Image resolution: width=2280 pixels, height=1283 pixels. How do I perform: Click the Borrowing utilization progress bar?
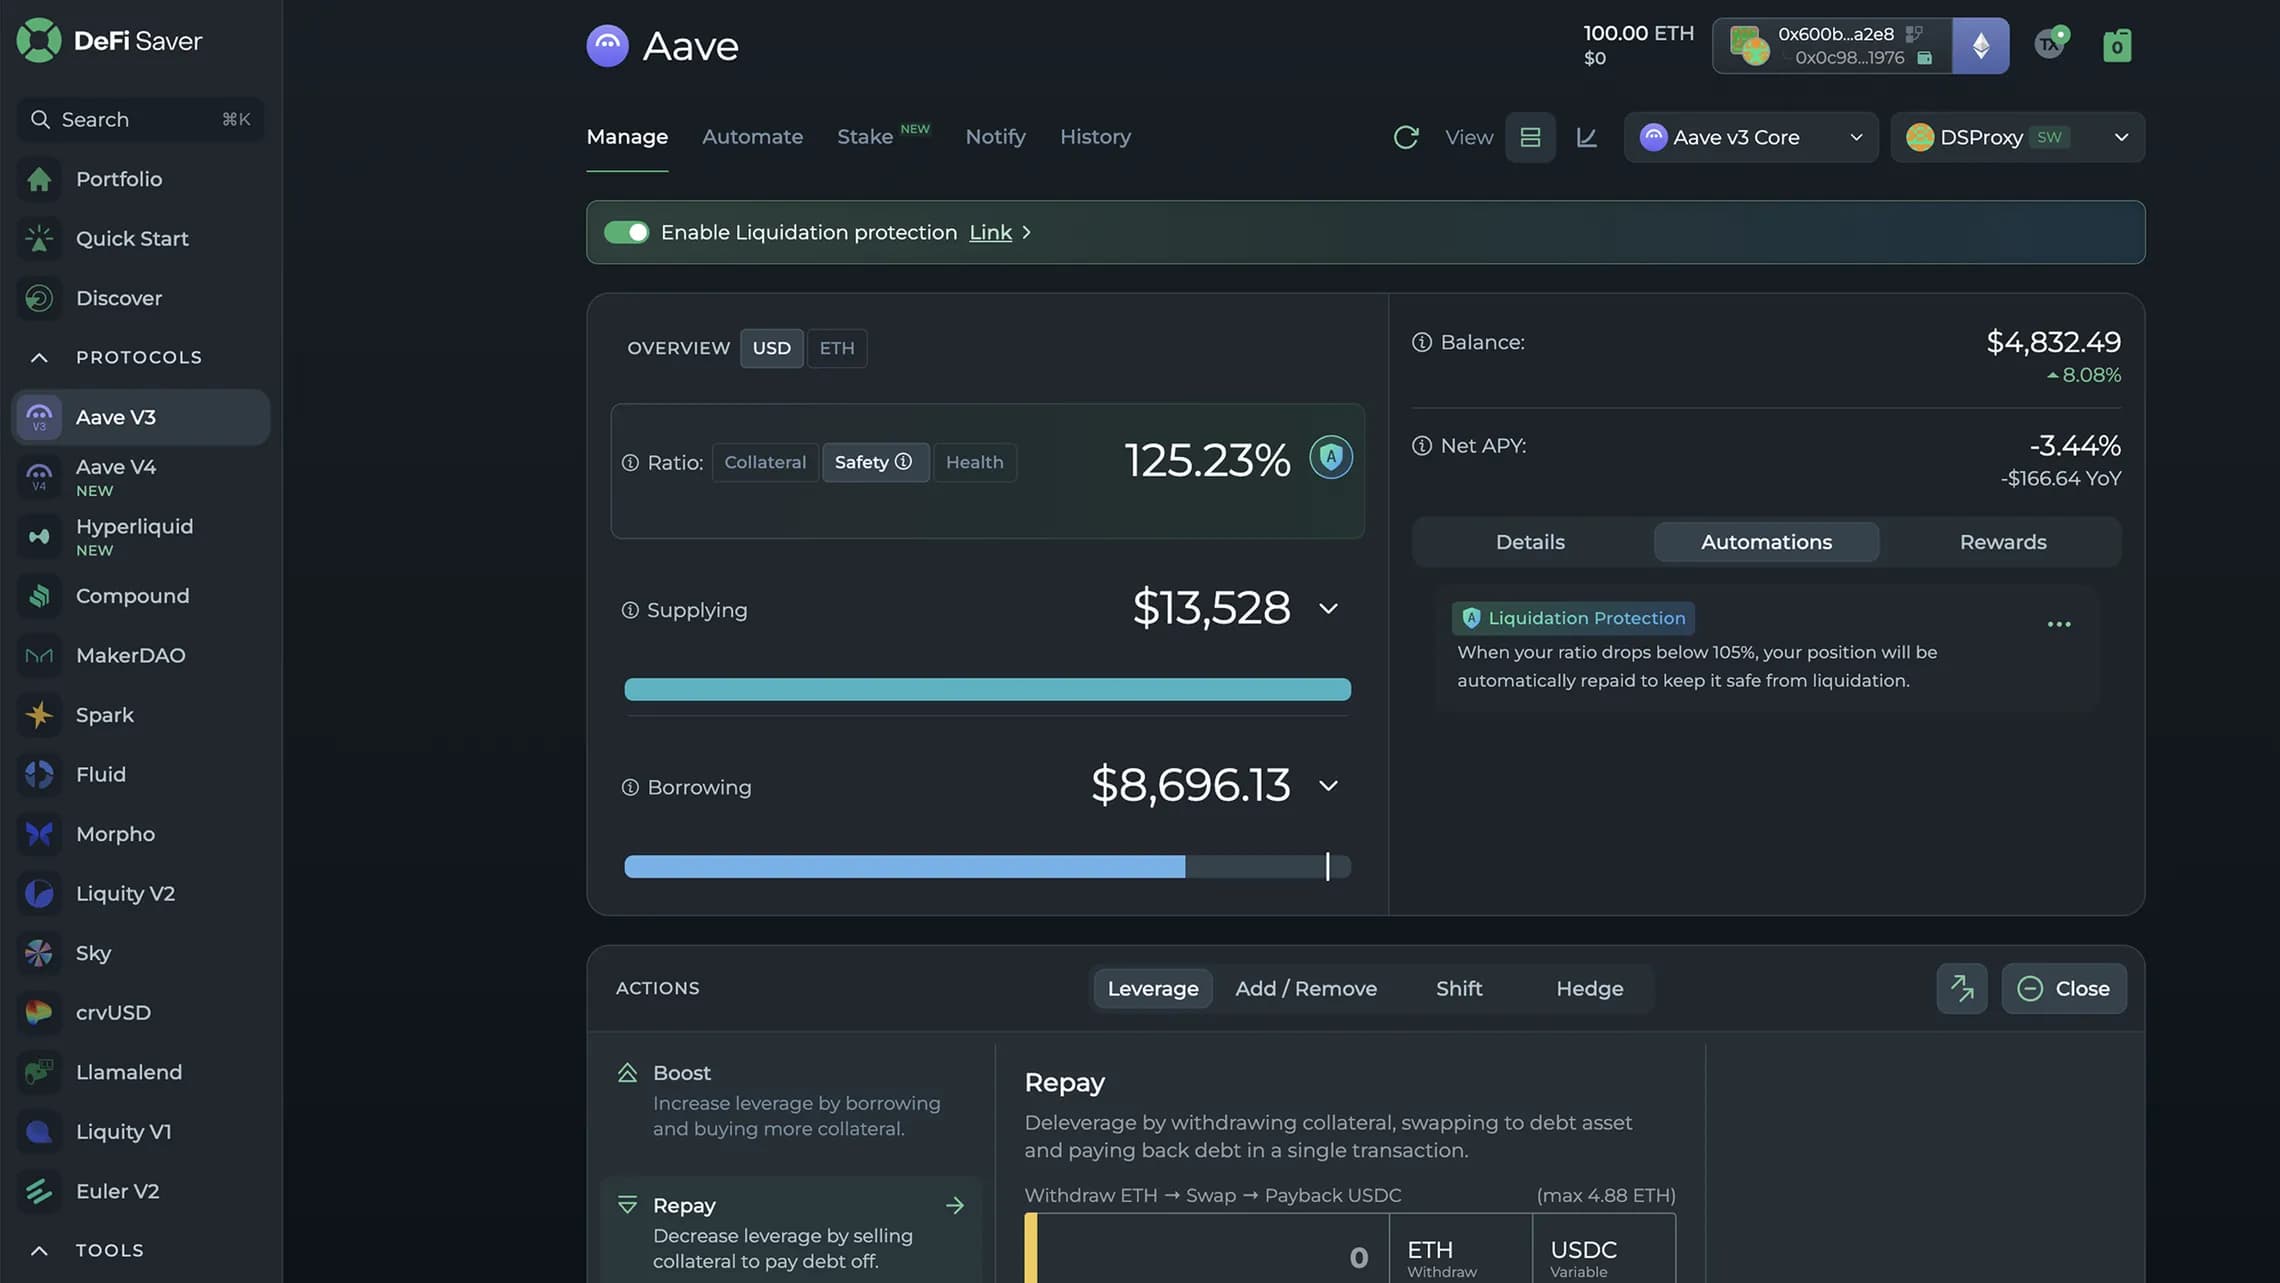click(987, 867)
